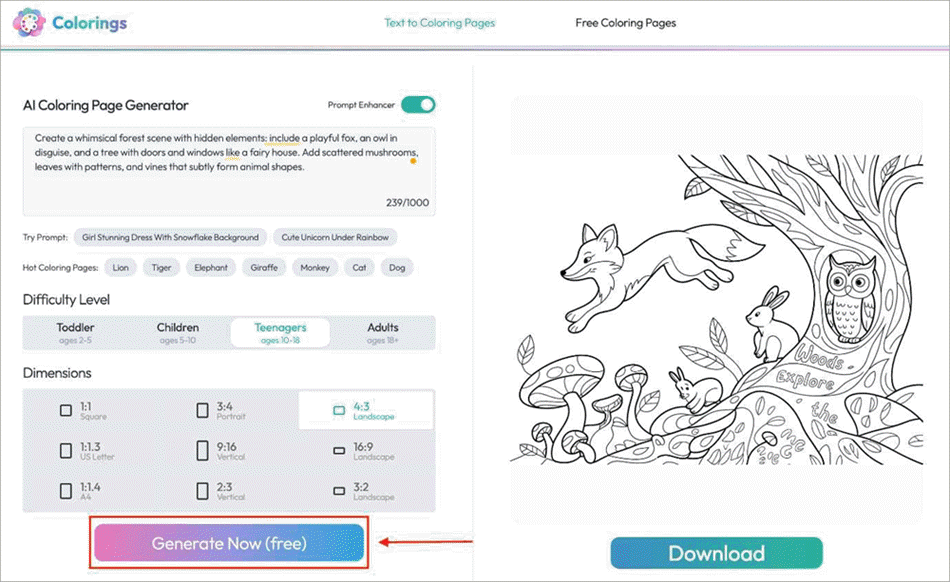Select the 16:9 Landscape dimension icon
This screenshot has width=950, height=582.
click(x=338, y=451)
